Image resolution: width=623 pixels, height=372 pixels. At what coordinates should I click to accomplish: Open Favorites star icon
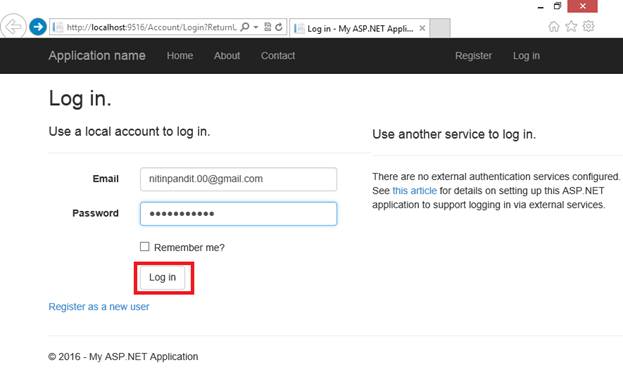tap(571, 26)
